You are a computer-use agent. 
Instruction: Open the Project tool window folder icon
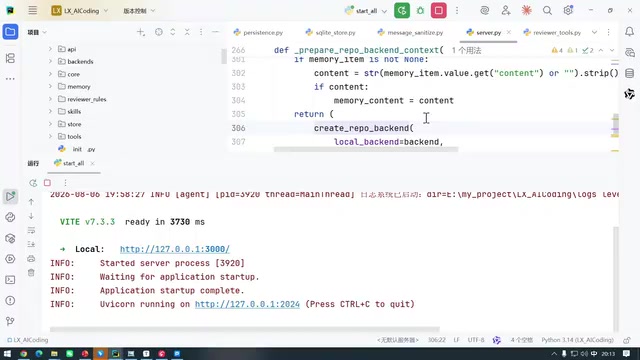[10, 32]
